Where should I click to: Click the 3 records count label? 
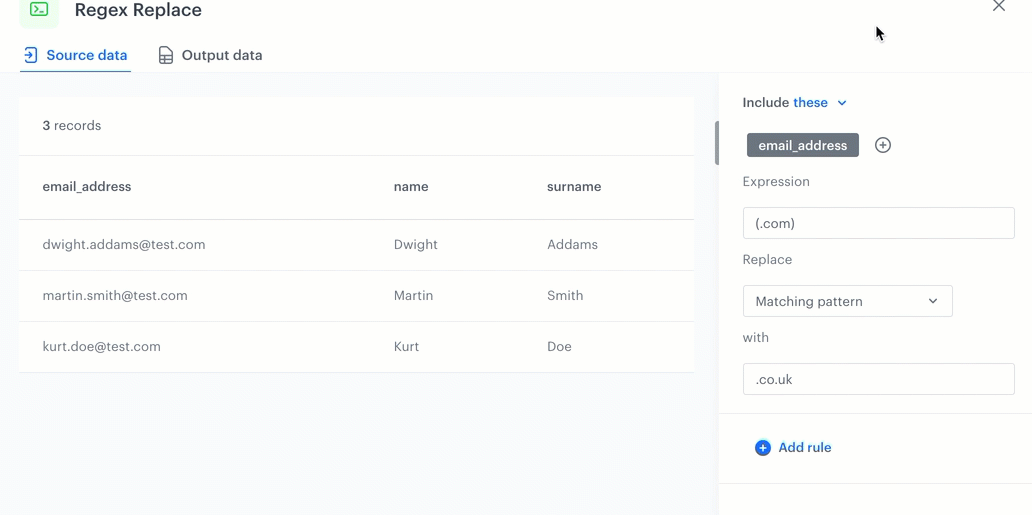[72, 126]
